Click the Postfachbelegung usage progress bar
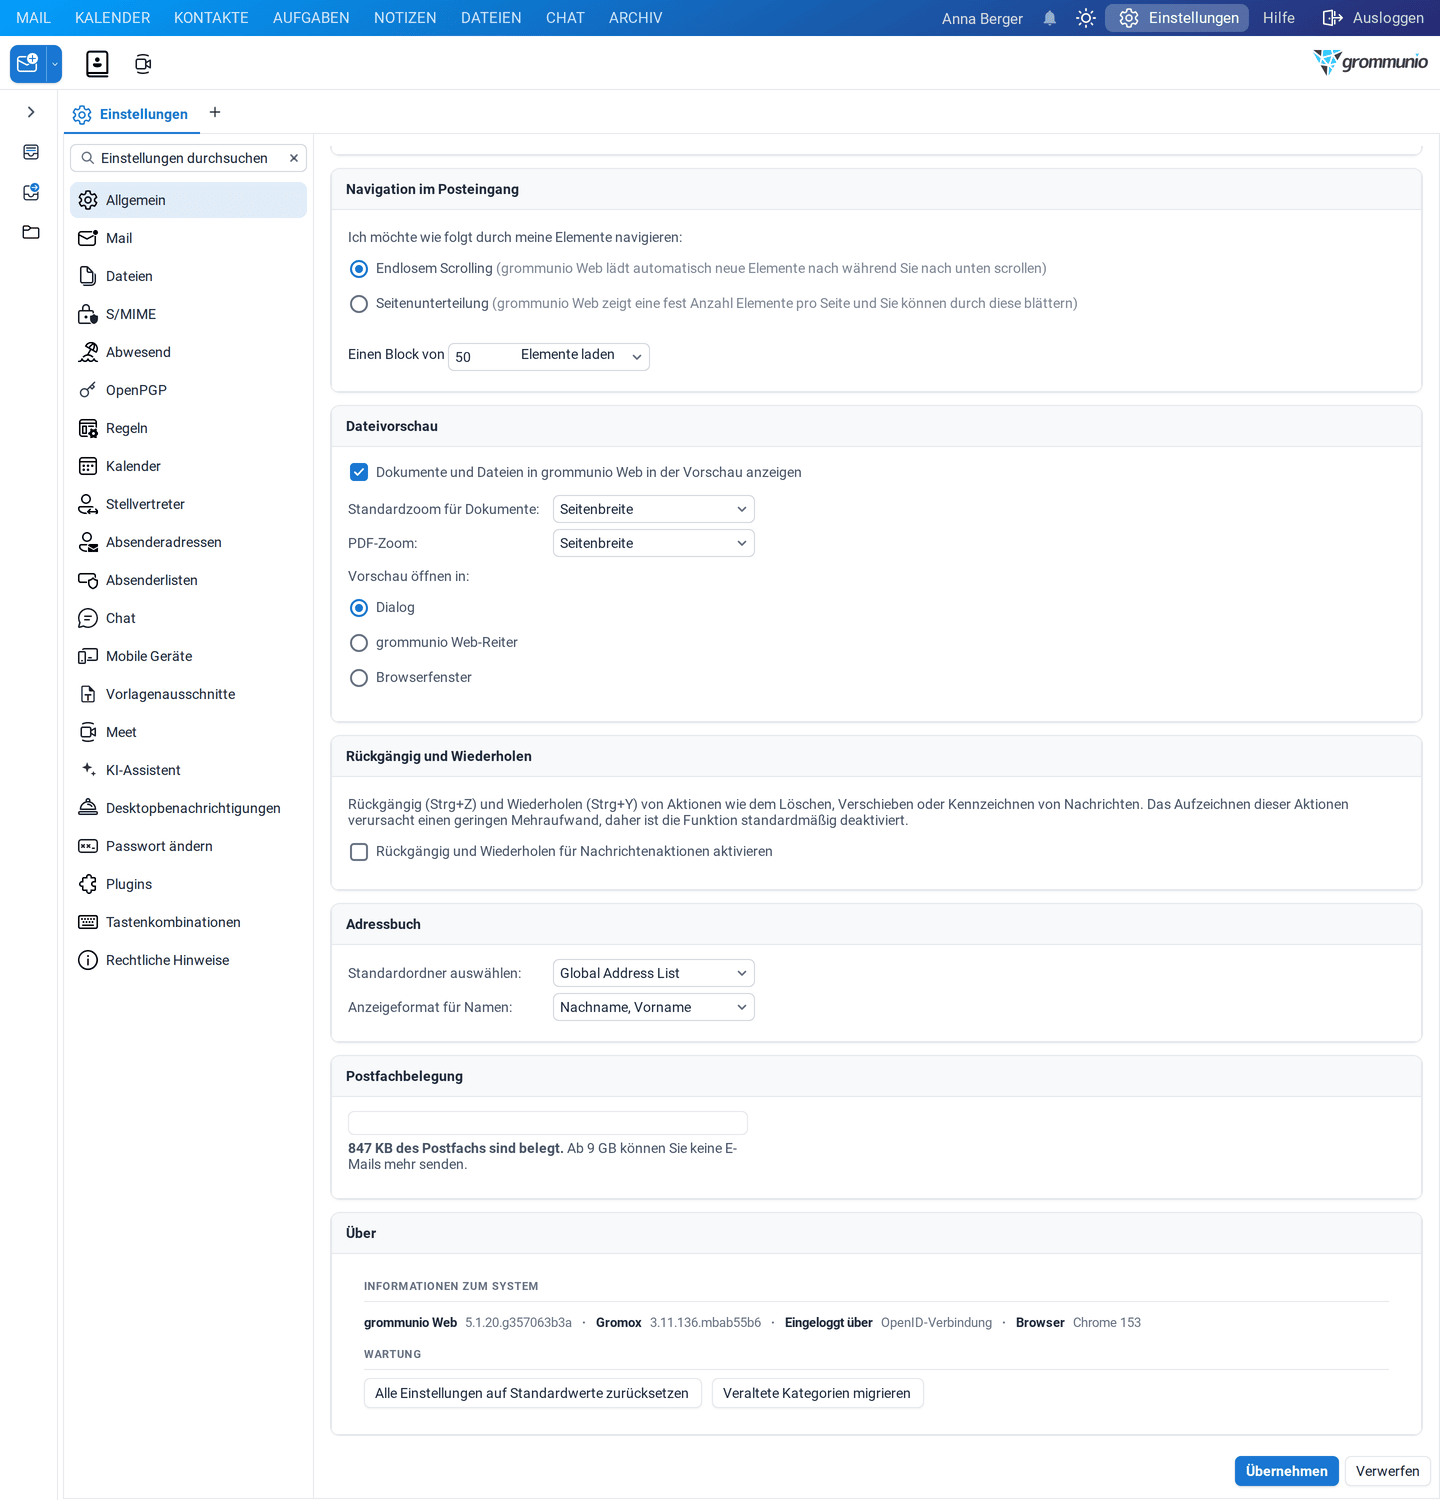Viewport: 1440px width, 1500px height. click(x=548, y=1123)
